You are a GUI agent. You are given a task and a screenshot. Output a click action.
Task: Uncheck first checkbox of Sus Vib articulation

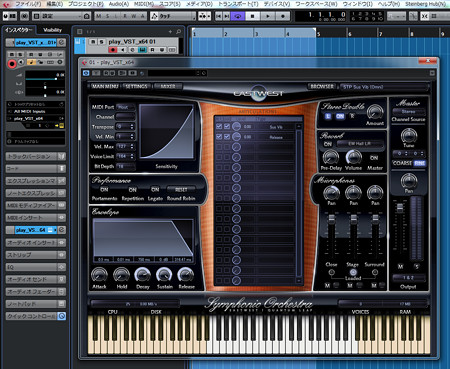(x=219, y=126)
